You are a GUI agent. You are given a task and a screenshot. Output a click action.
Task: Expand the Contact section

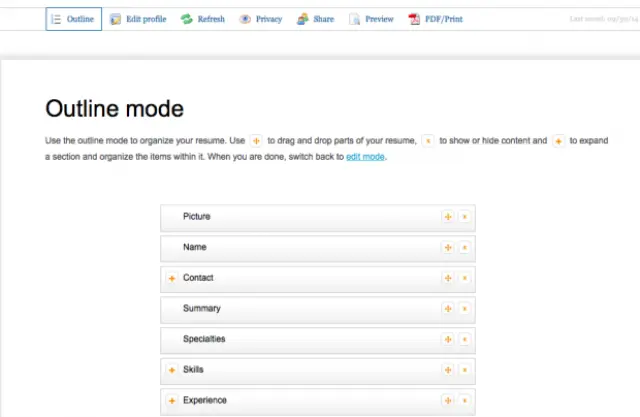tap(172, 278)
